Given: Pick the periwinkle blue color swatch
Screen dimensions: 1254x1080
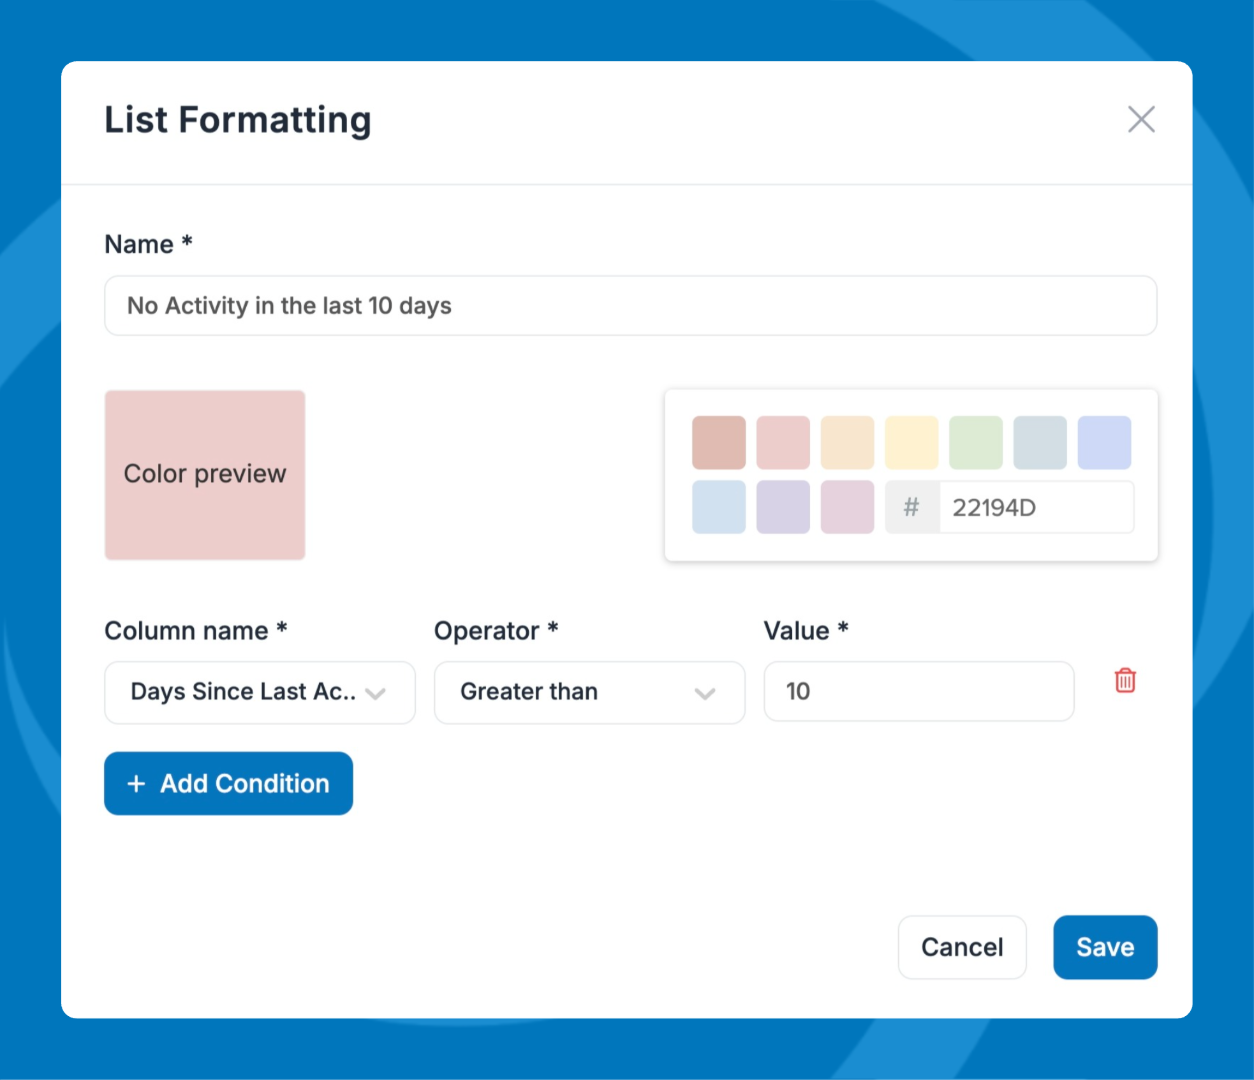Looking at the screenshot, I should pos(1104,443).
